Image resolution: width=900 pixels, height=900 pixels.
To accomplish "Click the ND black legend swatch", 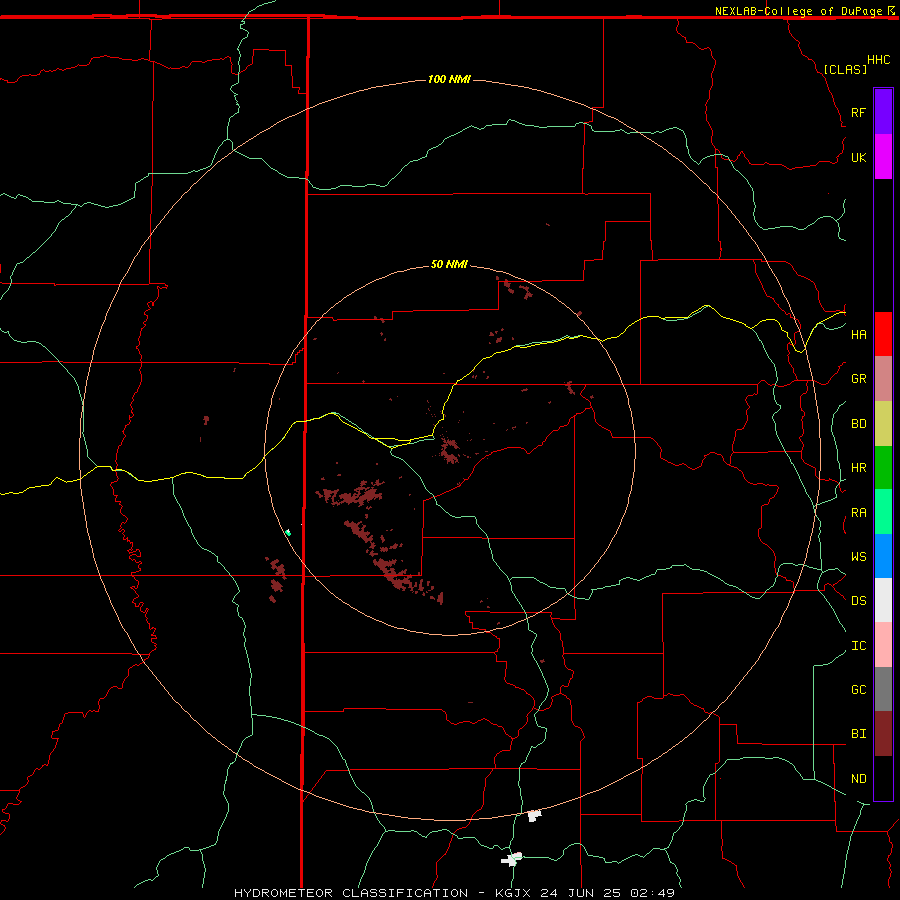I will (883, 778).
